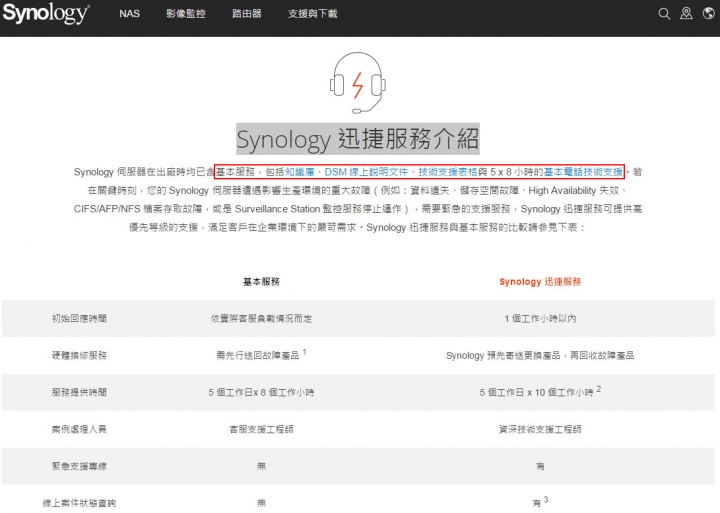720x513 pixels.
Task: Open the search icon in header
Action: (x=664, y=14)
